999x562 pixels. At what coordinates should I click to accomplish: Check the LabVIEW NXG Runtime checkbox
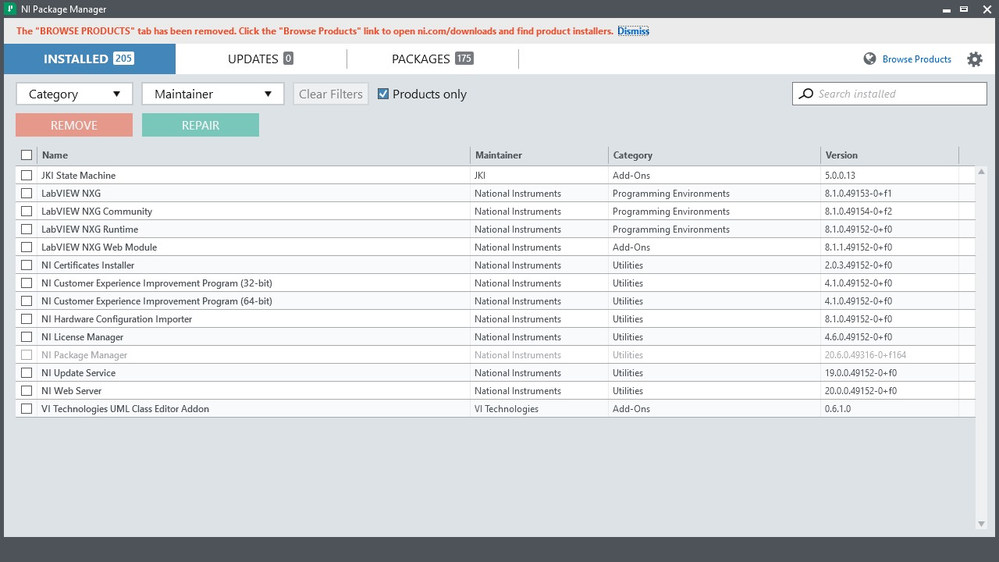(x=26, y=229)
